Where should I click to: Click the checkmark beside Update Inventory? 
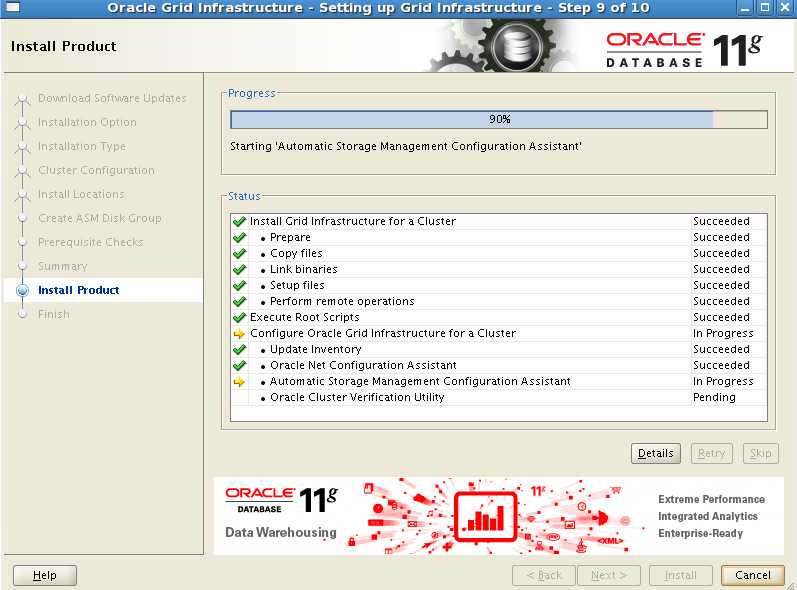(x=239, y=349)
